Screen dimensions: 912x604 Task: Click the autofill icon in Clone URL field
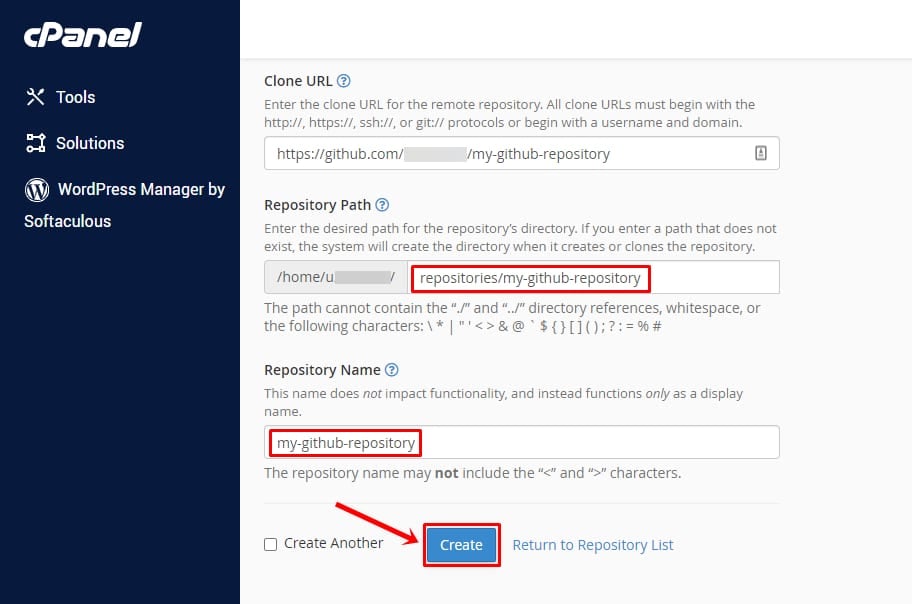760,154
